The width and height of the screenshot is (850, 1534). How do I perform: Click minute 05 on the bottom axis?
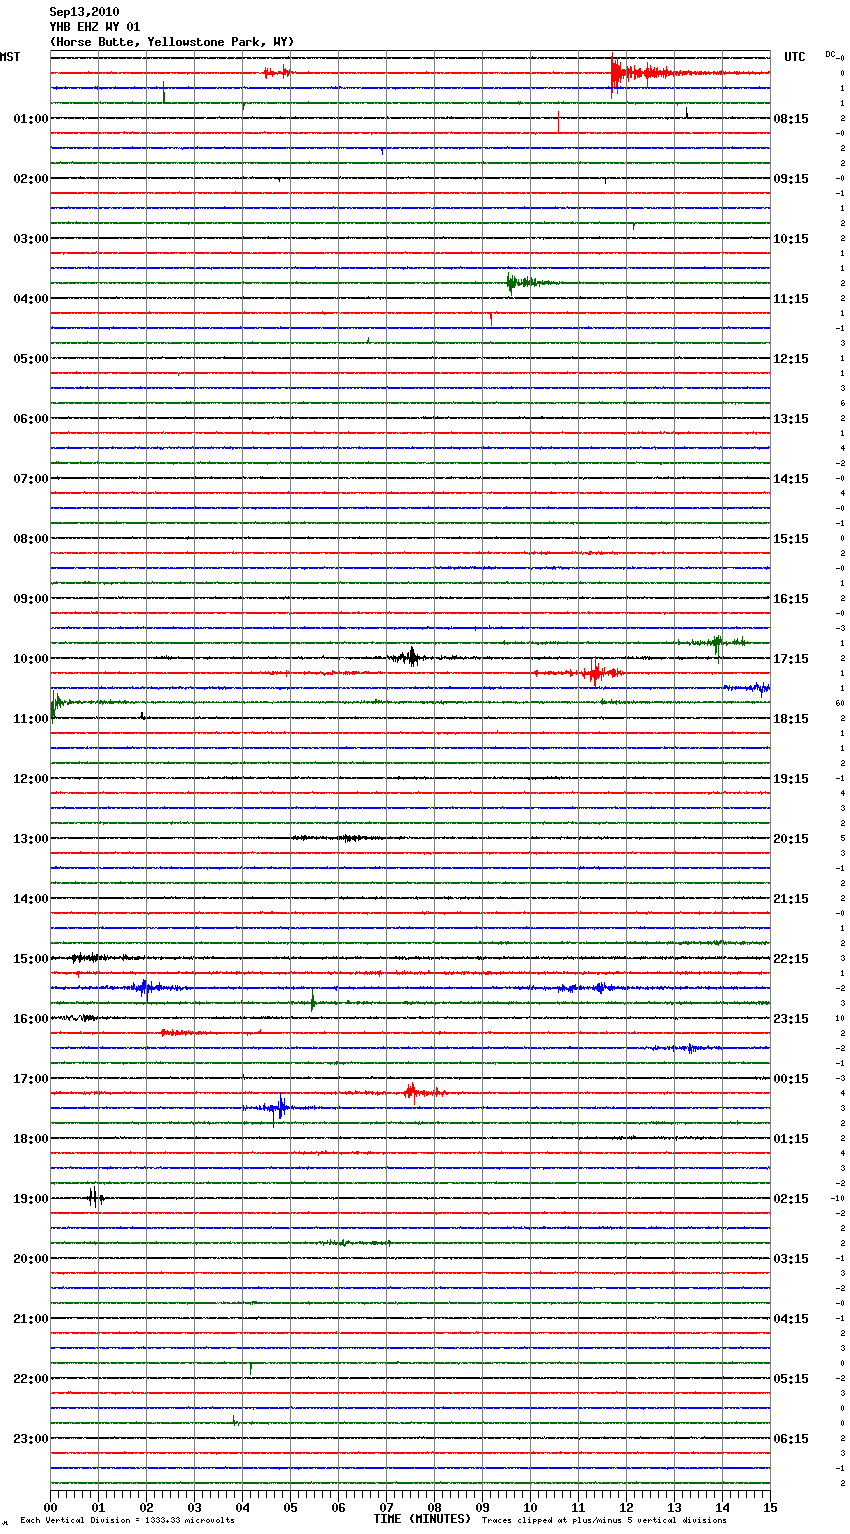click(290, 1507)
